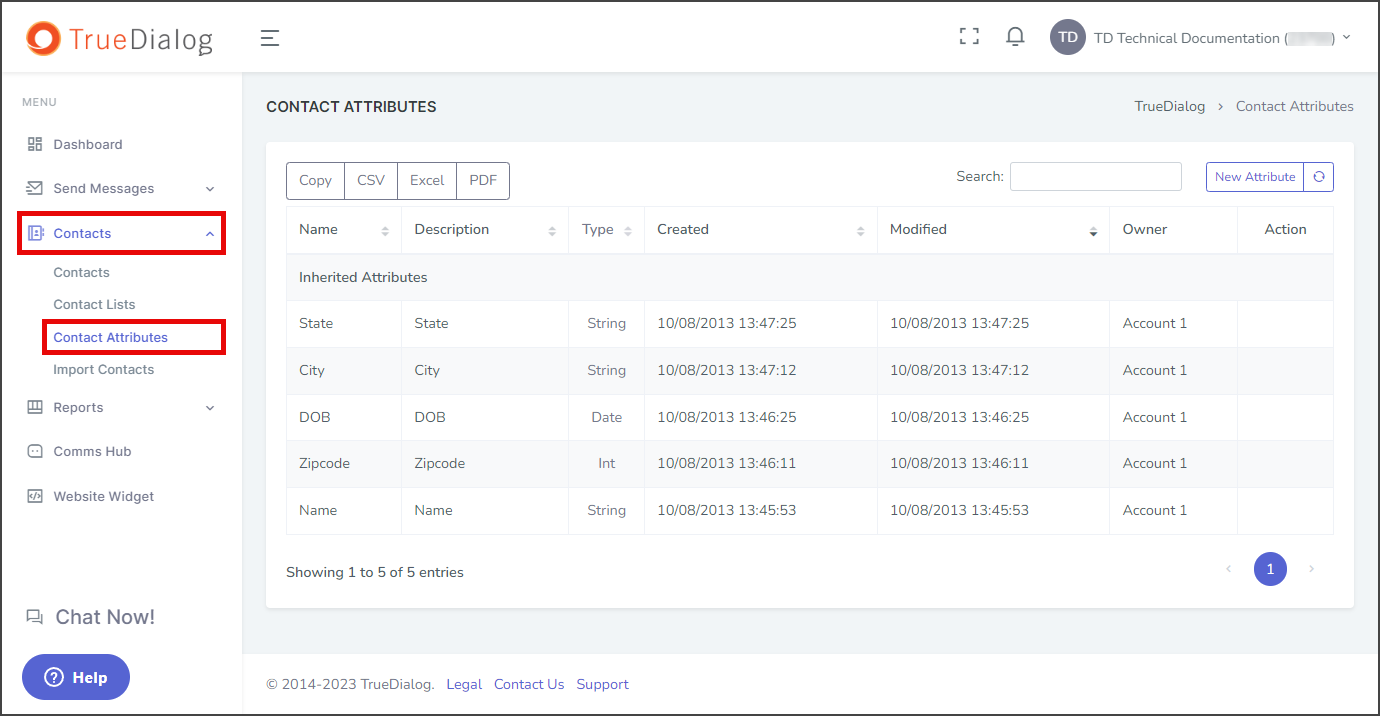Go to pagination page 1
Screen dimensions: 1380x716
(1270, 569)
